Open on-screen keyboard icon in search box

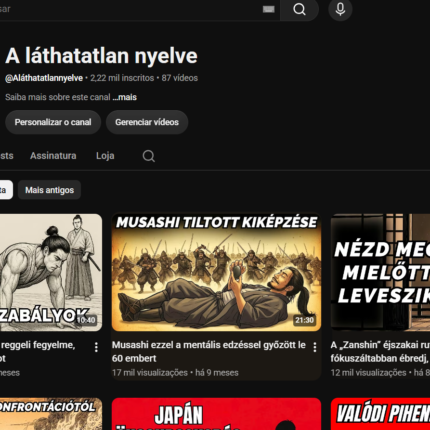pyautogui.click(x=268, y=9)
